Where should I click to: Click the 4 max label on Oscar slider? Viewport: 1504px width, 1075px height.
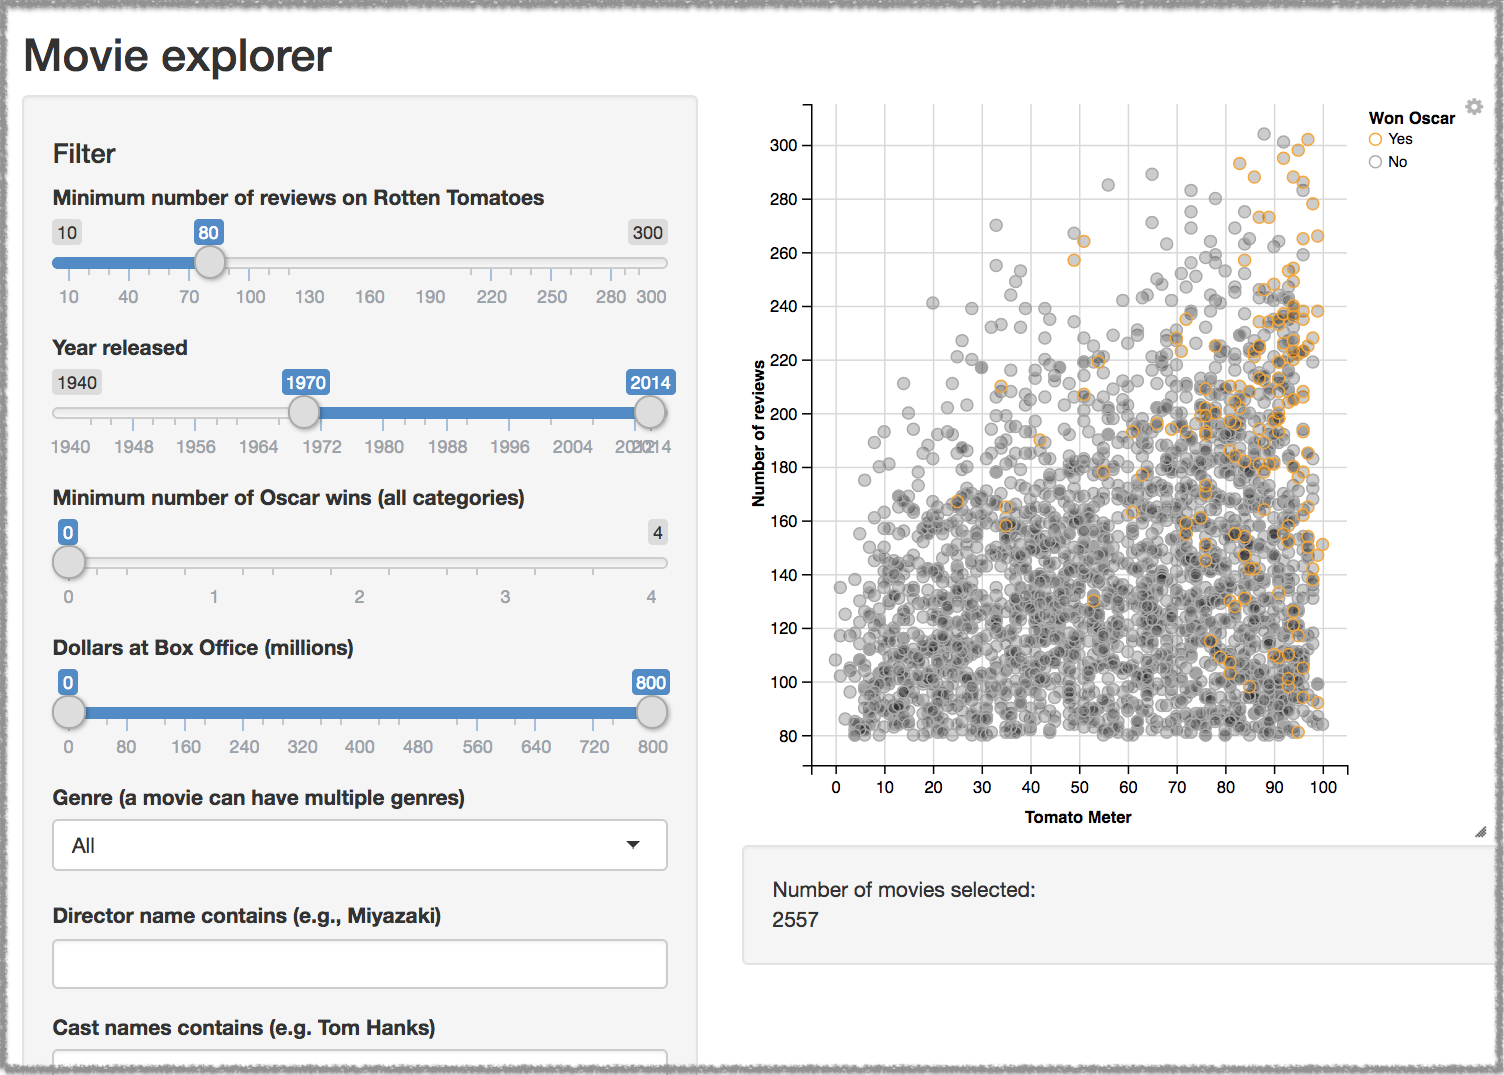657,533
